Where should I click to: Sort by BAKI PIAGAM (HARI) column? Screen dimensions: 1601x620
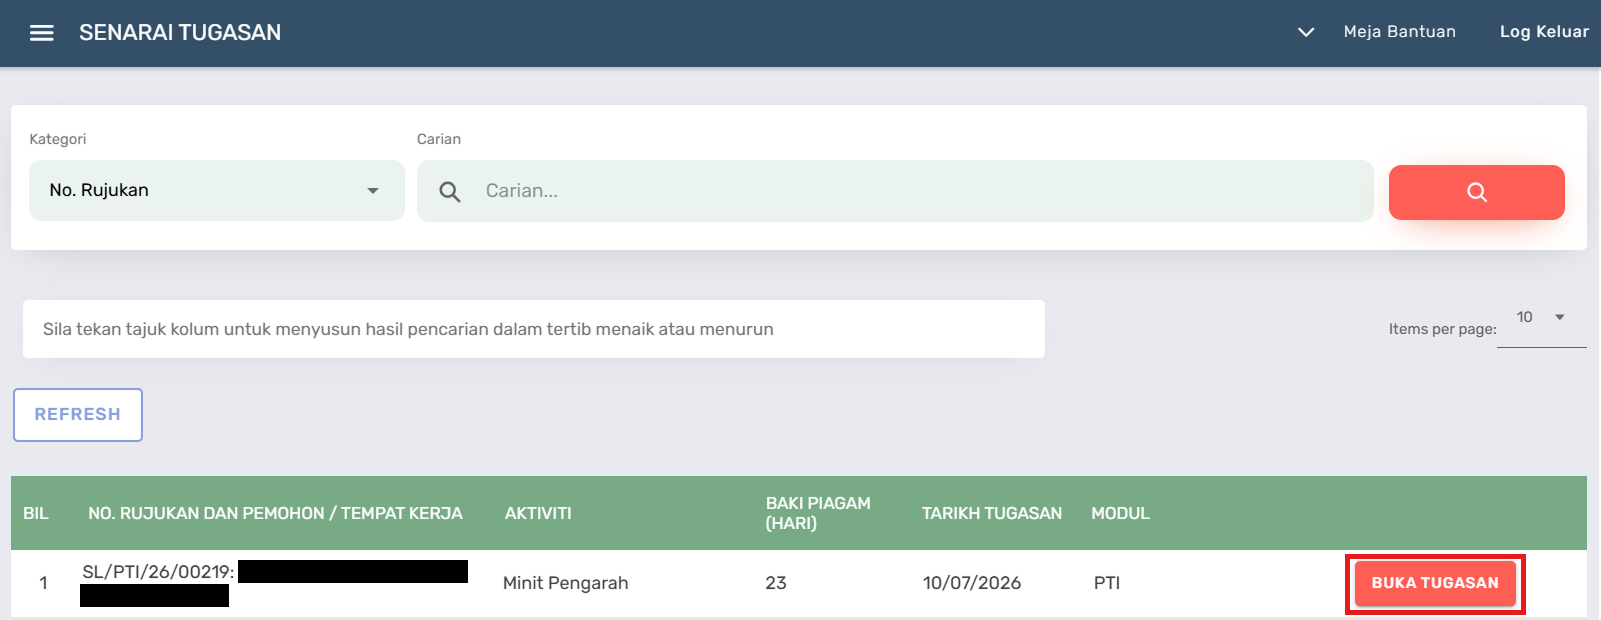(818, 513)
